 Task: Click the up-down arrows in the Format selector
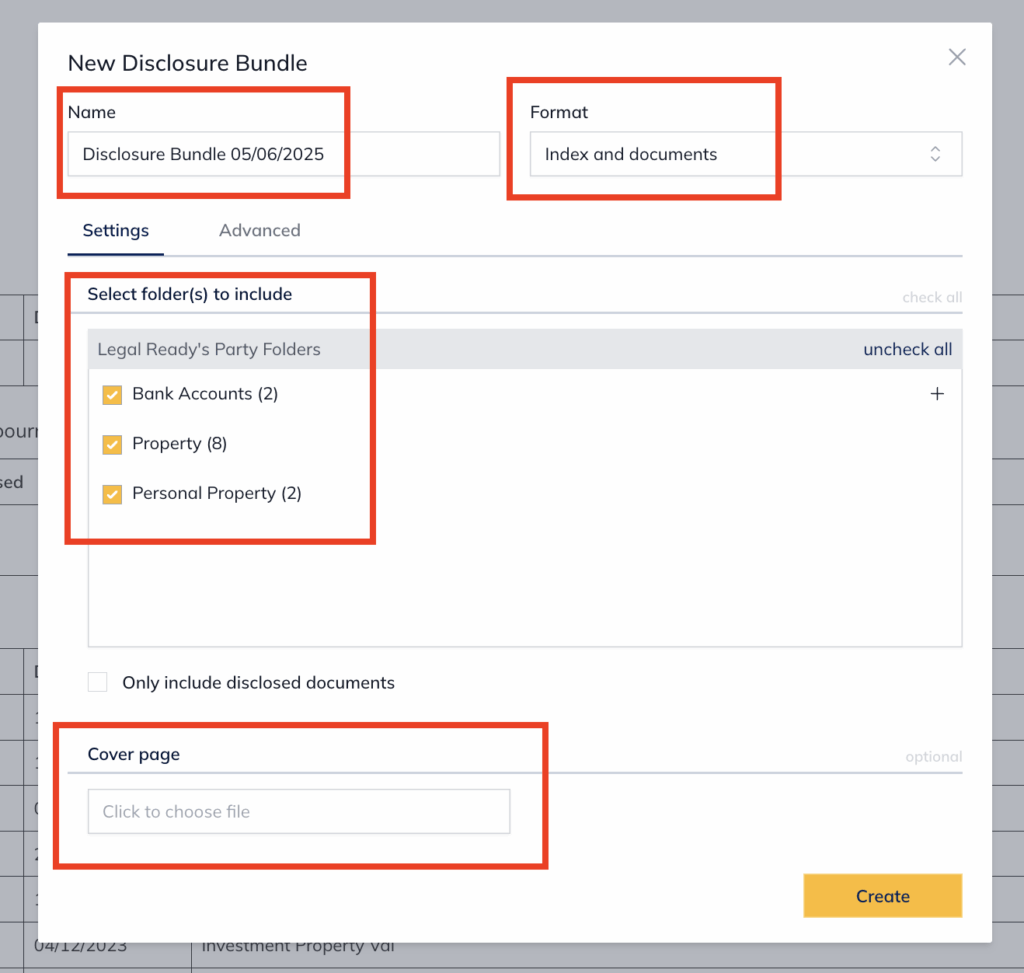coord(935,154)
